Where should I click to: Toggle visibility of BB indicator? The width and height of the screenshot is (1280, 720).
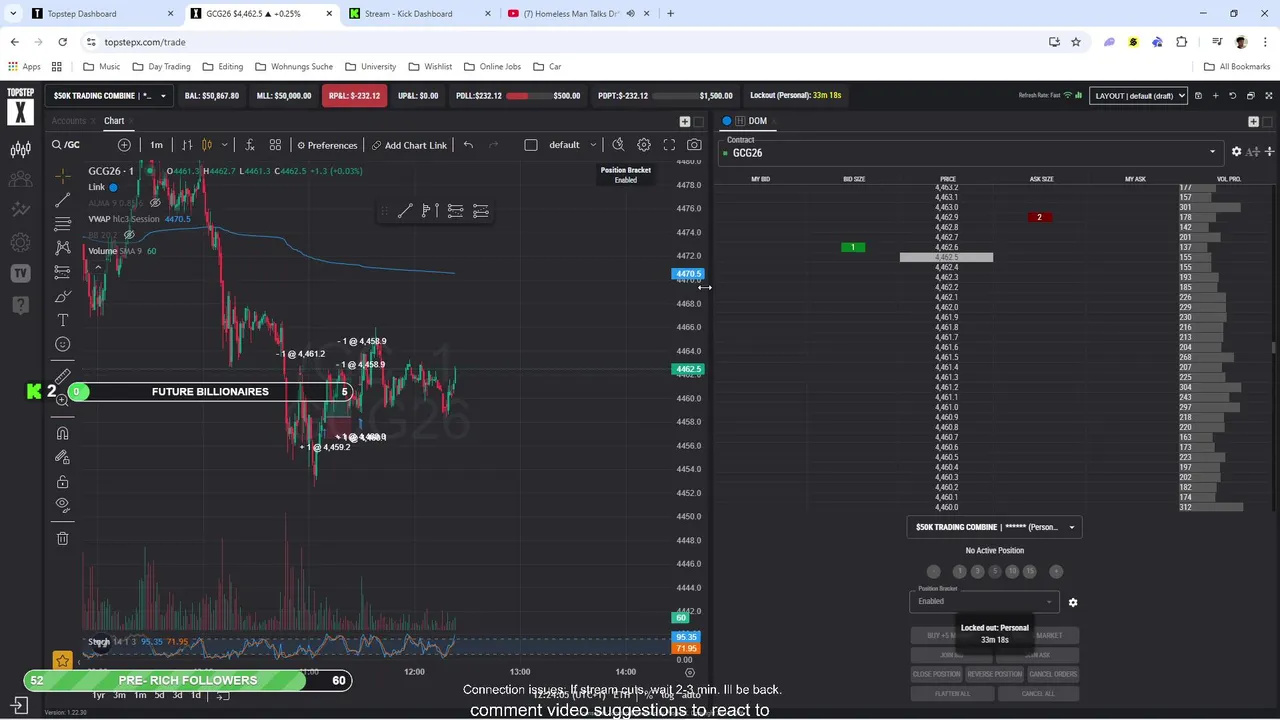tap(129, 235)
